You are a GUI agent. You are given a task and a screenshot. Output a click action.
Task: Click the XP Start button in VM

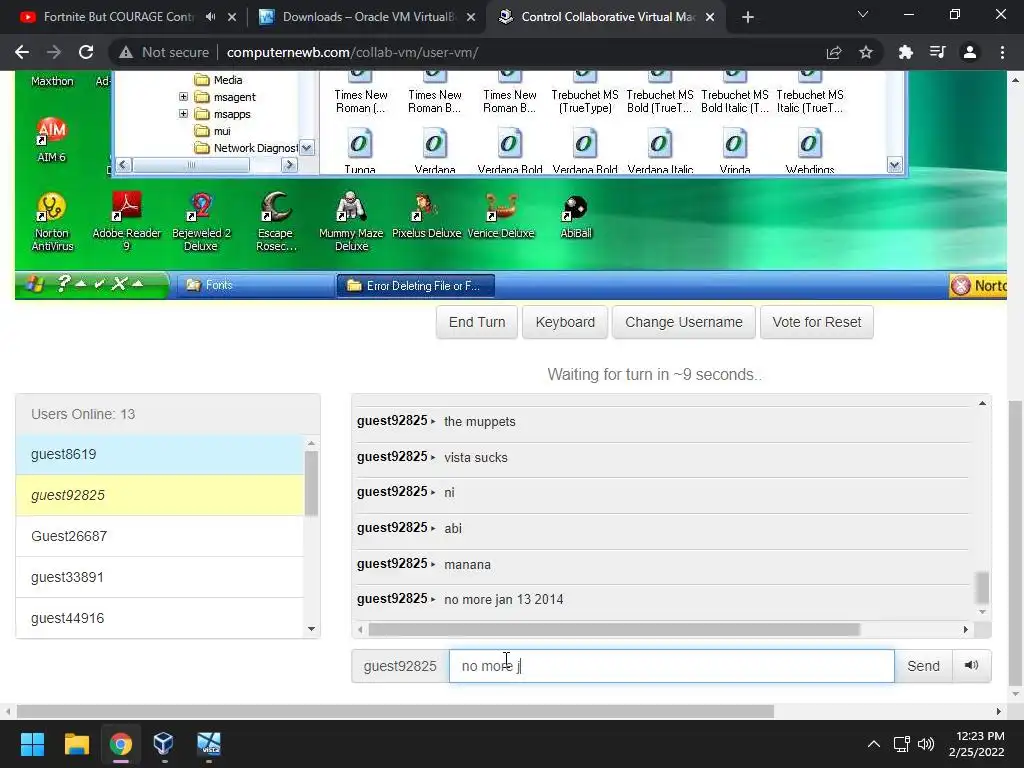click(x=34, y=285)
